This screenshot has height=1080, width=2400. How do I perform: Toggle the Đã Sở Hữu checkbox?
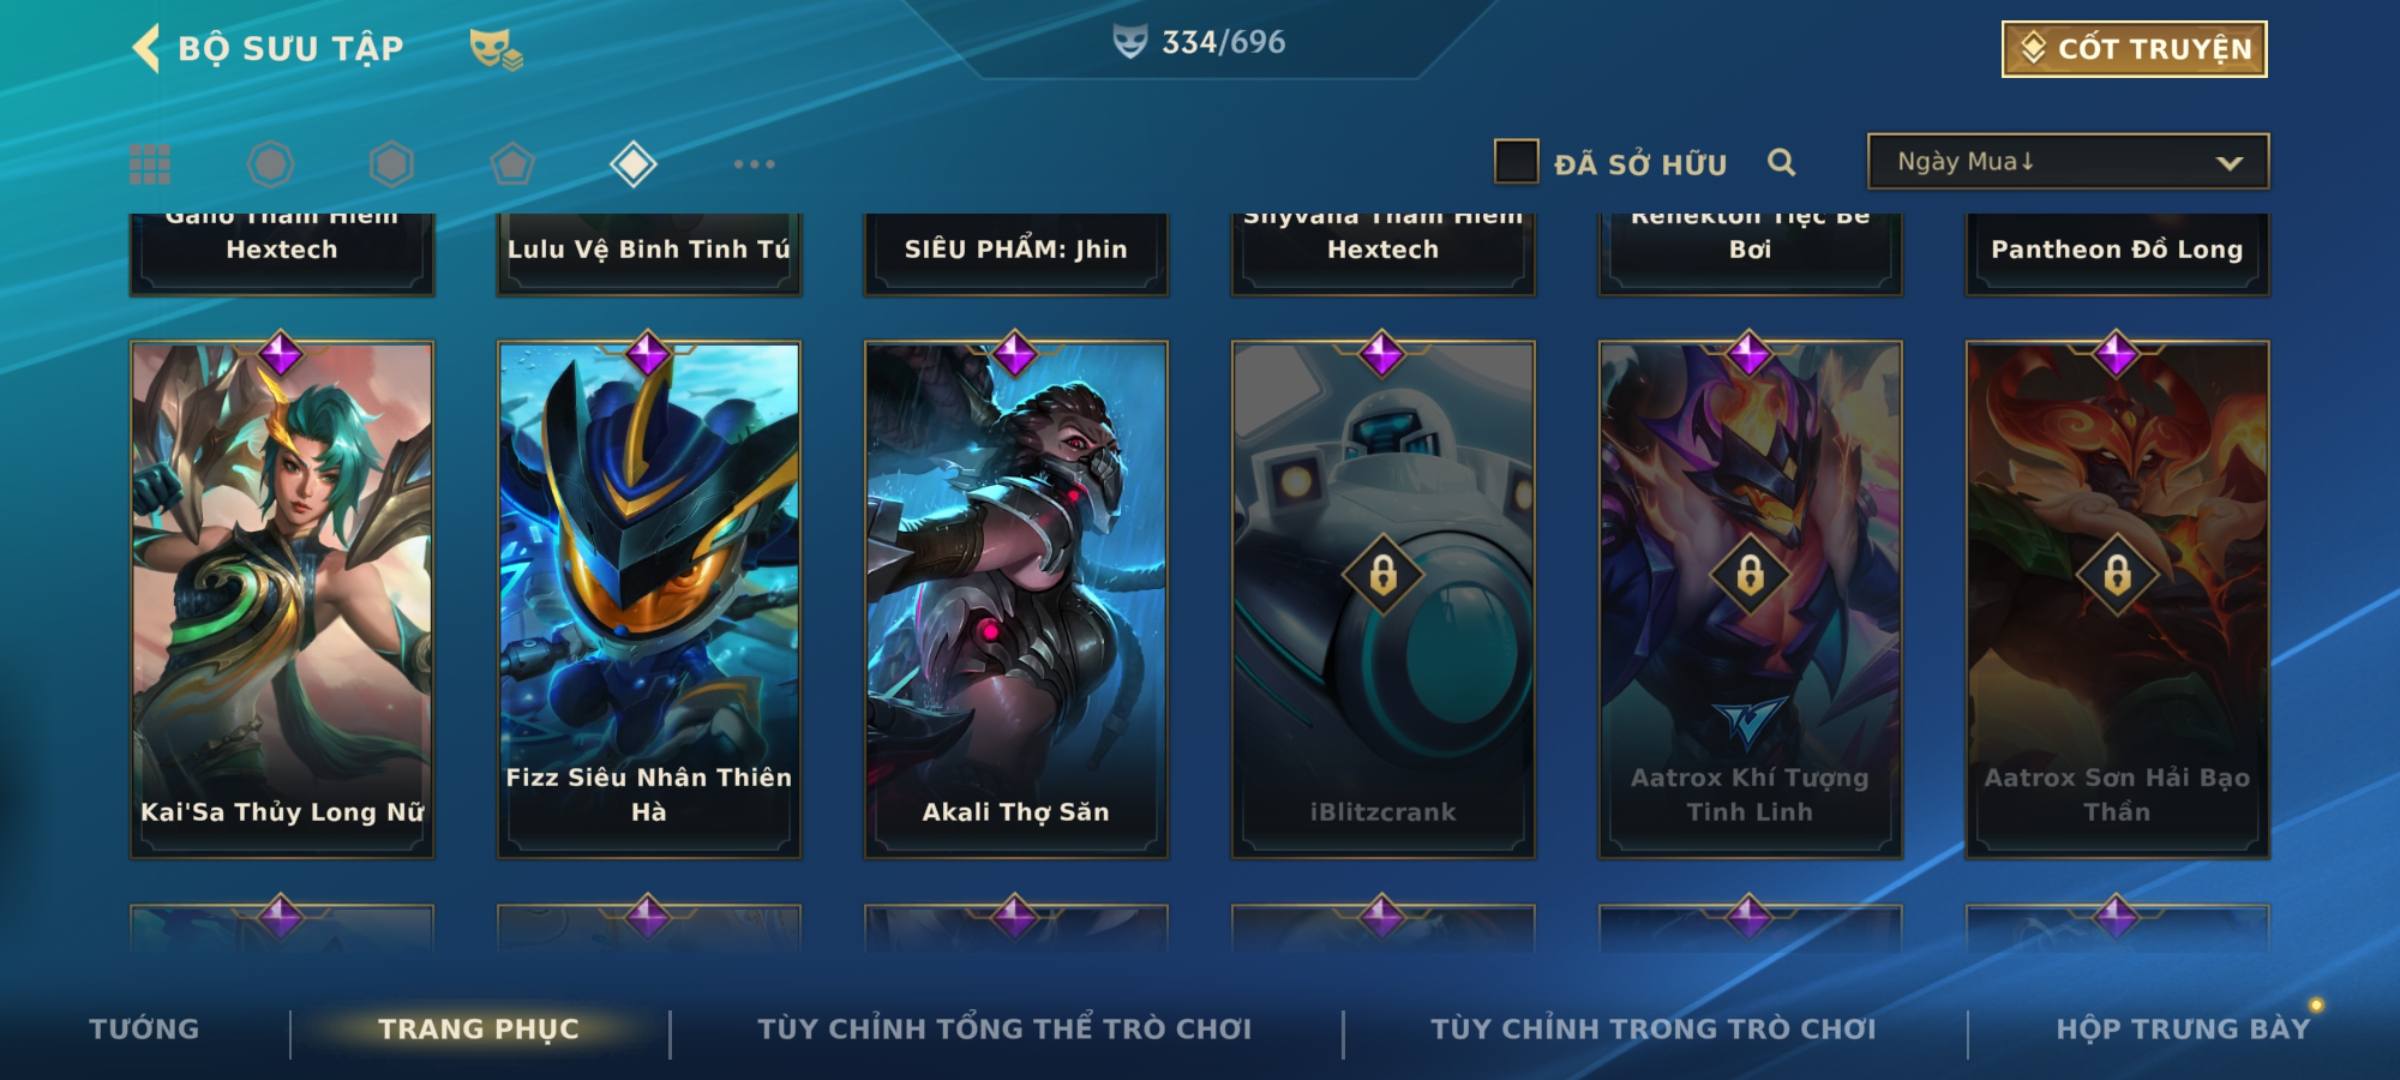point(1516,161)
